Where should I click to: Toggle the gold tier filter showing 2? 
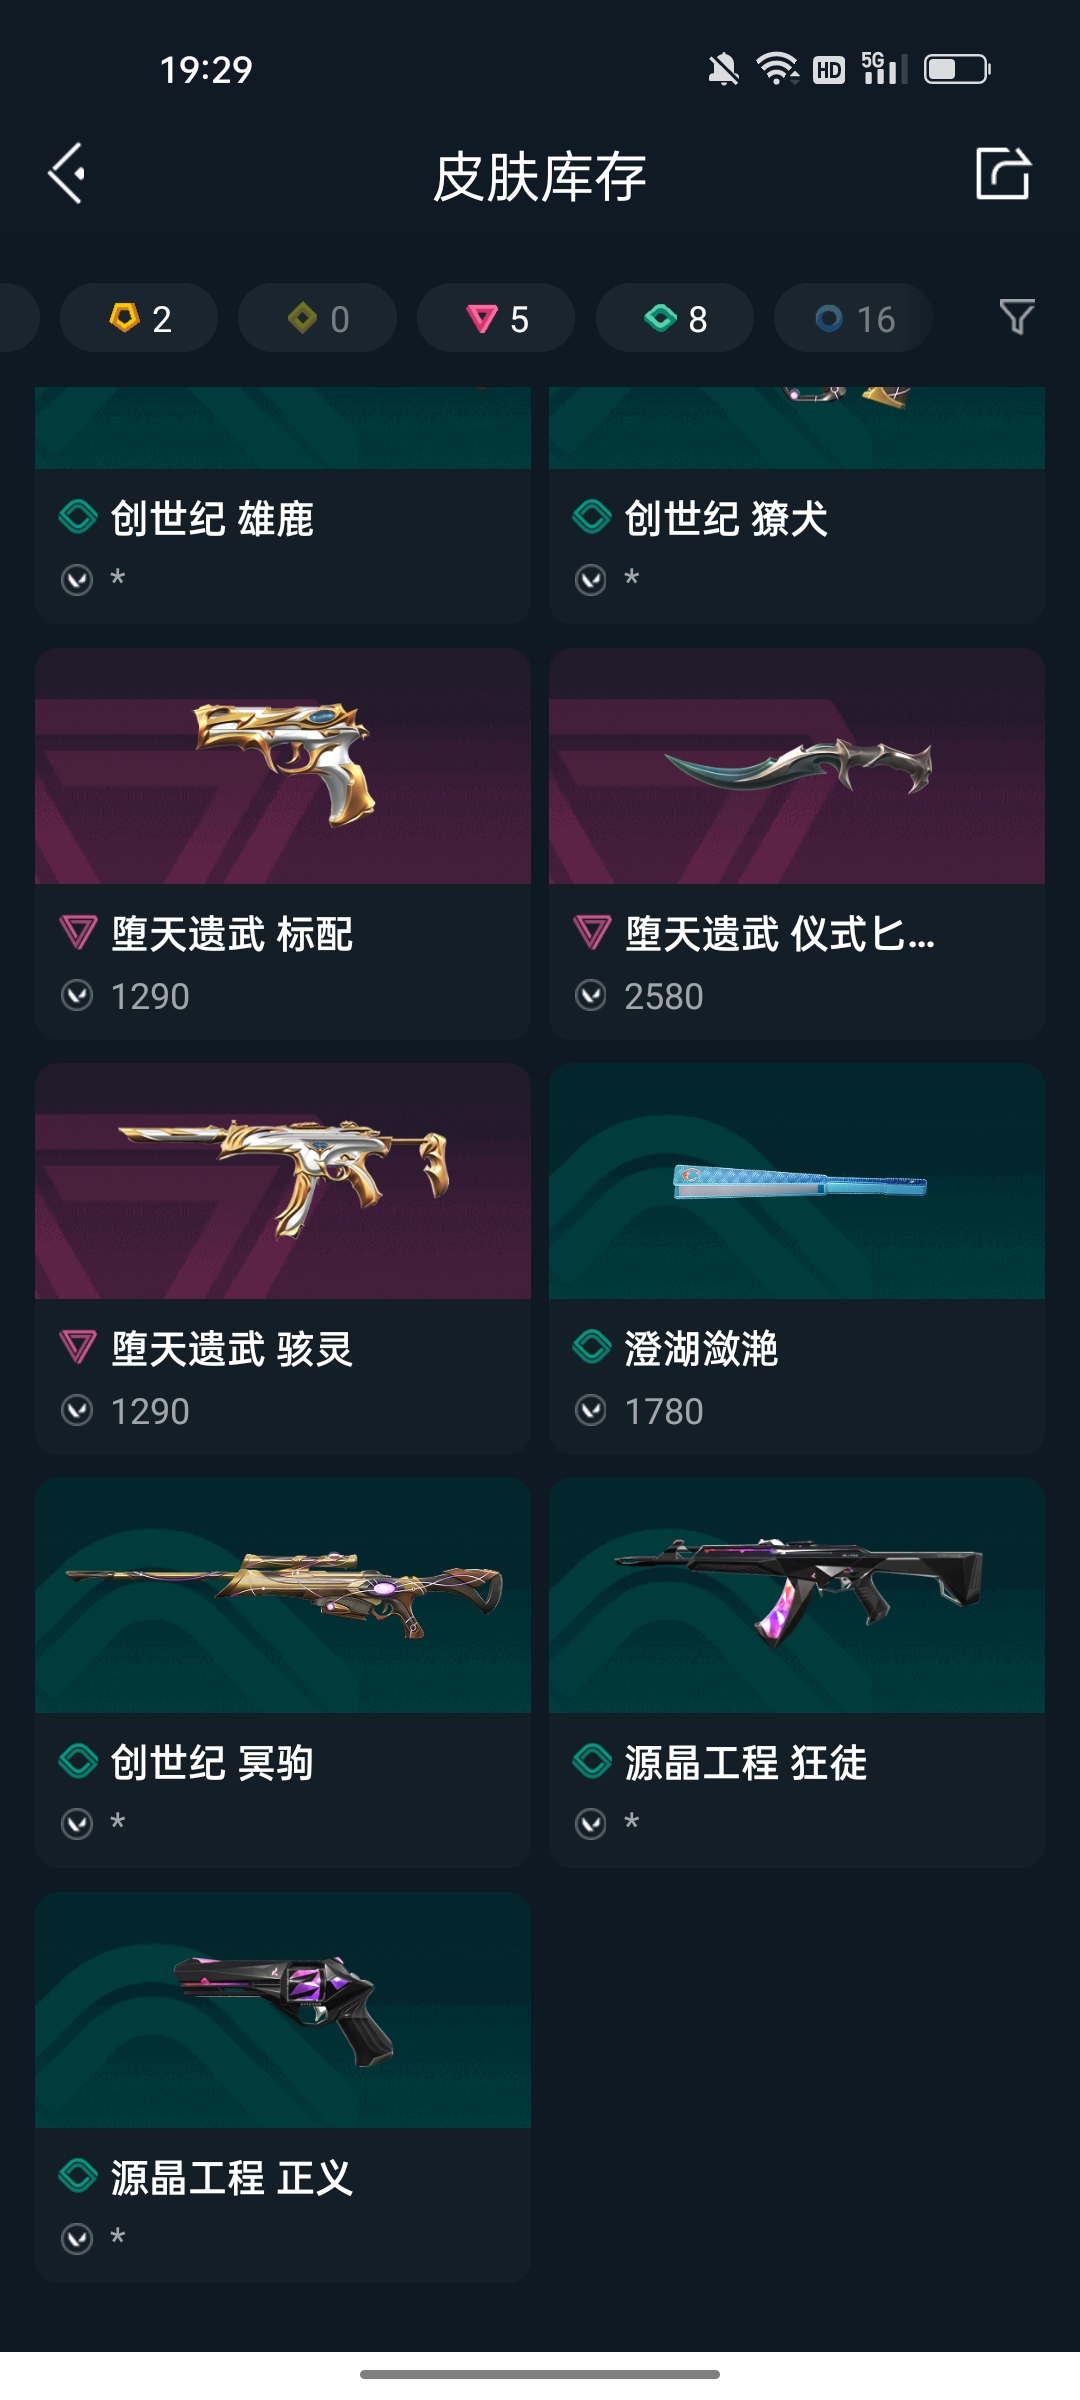139,318
